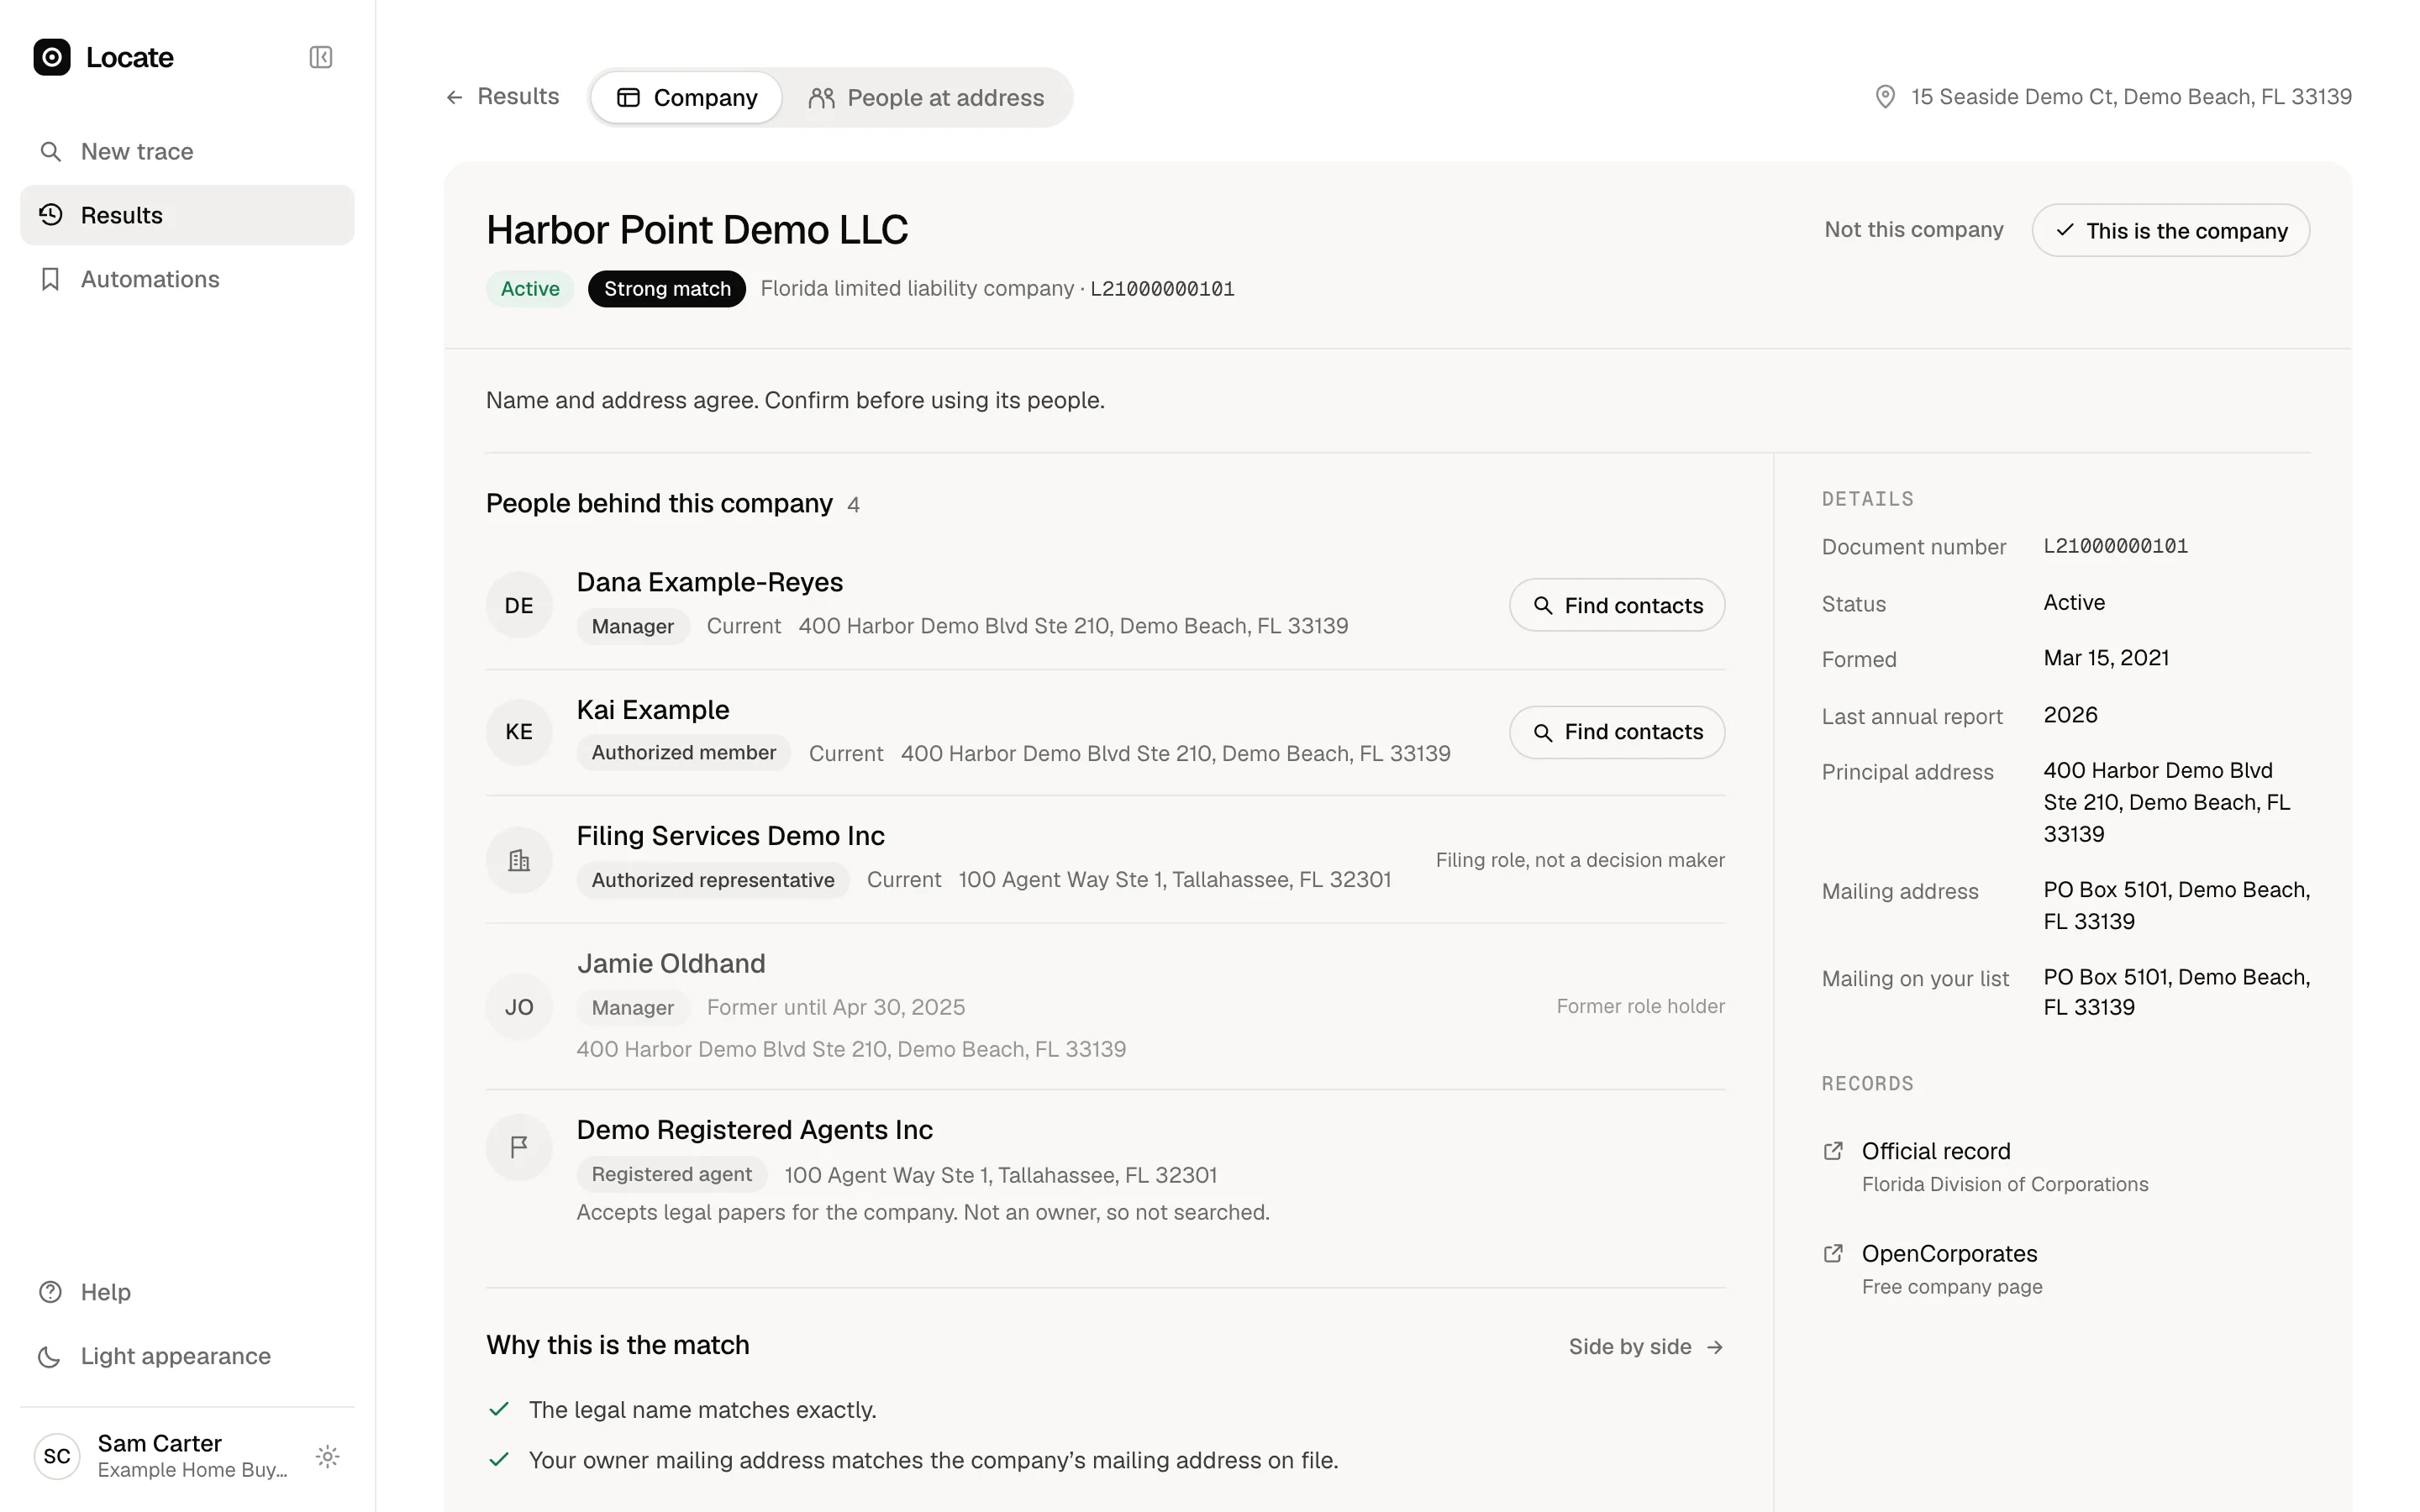Open the Official record link

point(1935,1151)
